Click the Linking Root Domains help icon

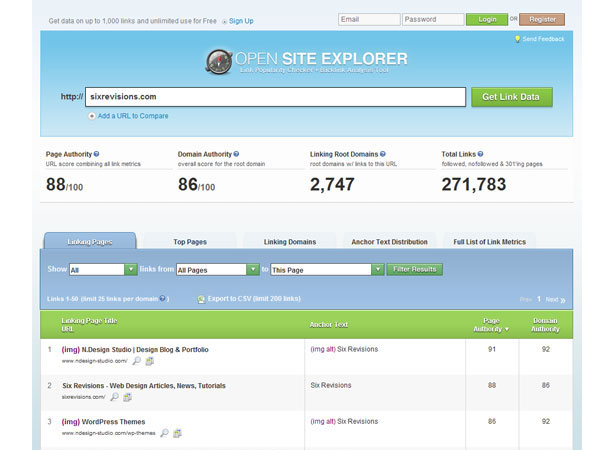[383, 154]
